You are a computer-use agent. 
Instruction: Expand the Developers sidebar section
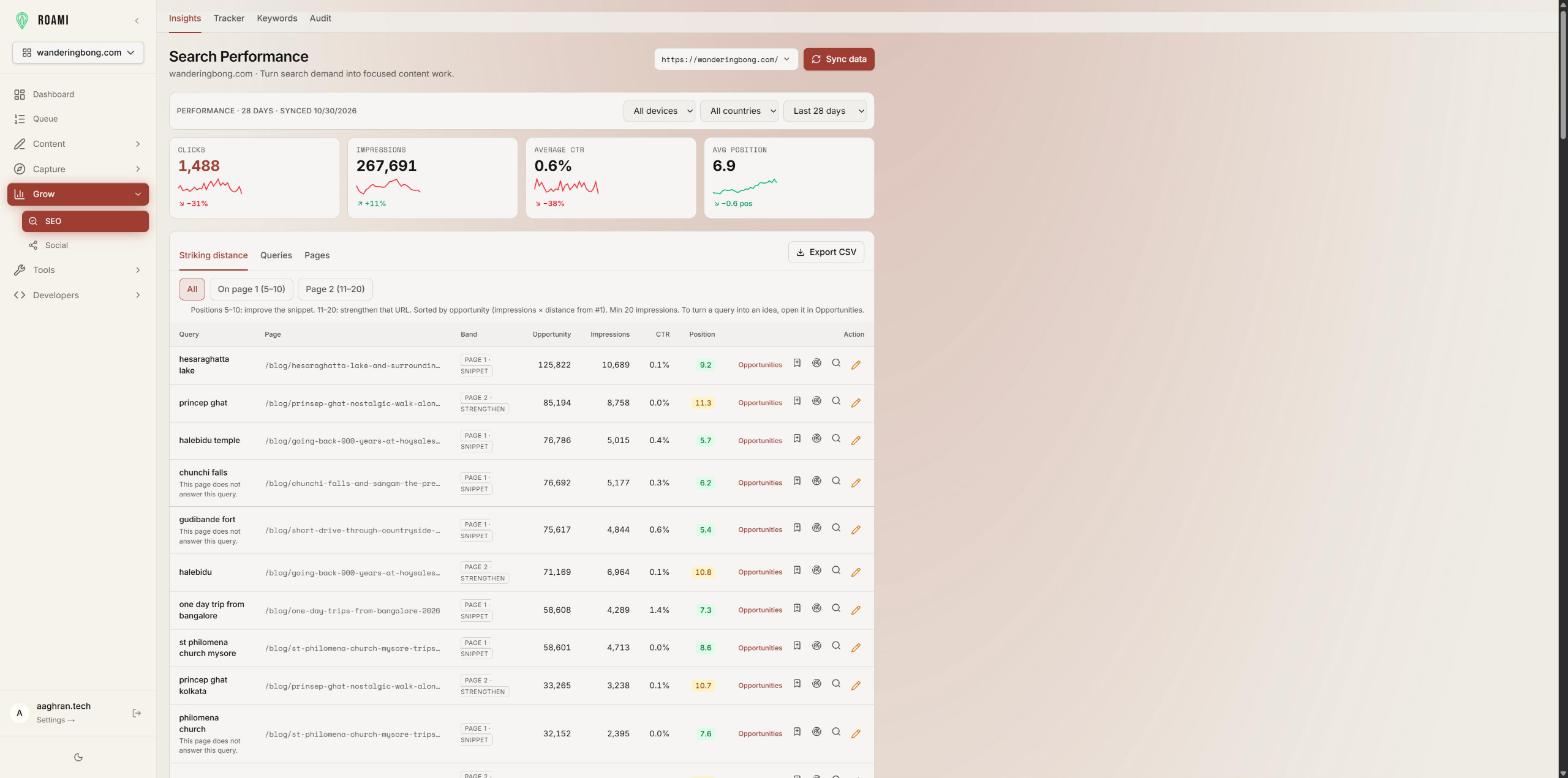[78, 295]
